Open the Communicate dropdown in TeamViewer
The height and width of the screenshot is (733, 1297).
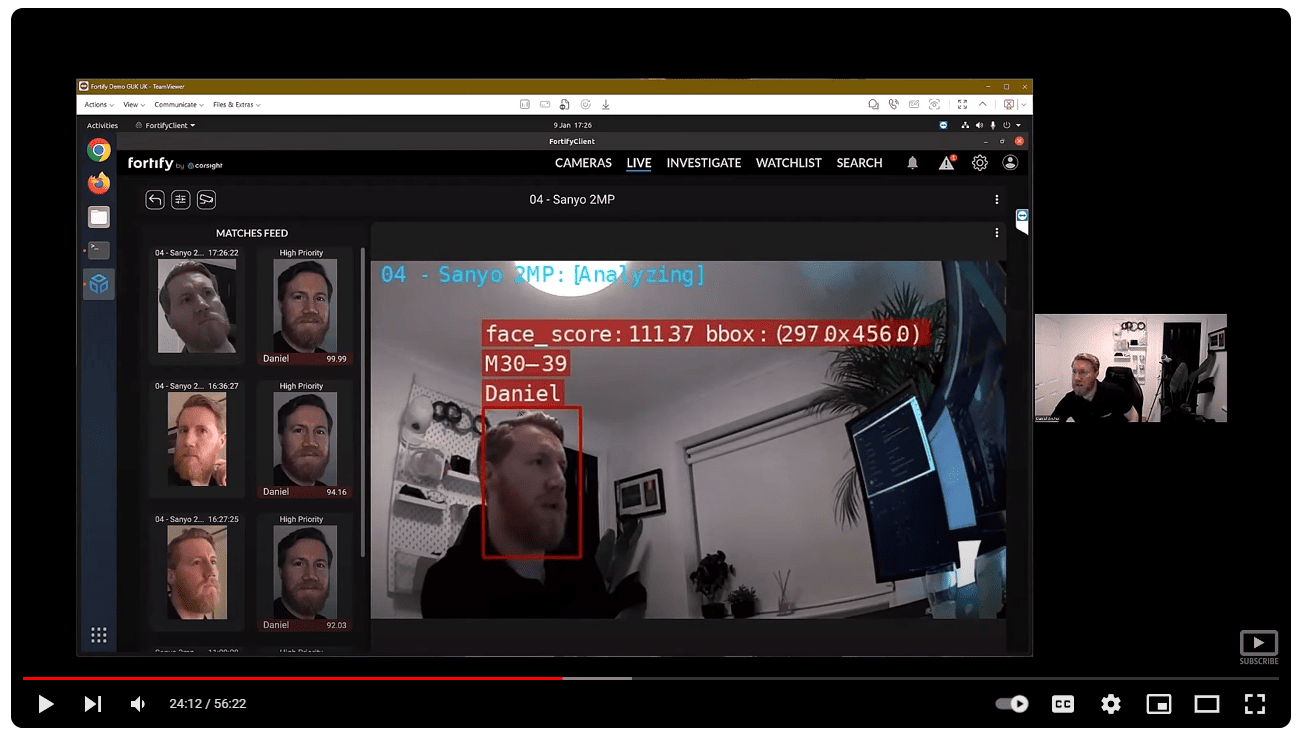pyautogui.click(x=179, y=104)
